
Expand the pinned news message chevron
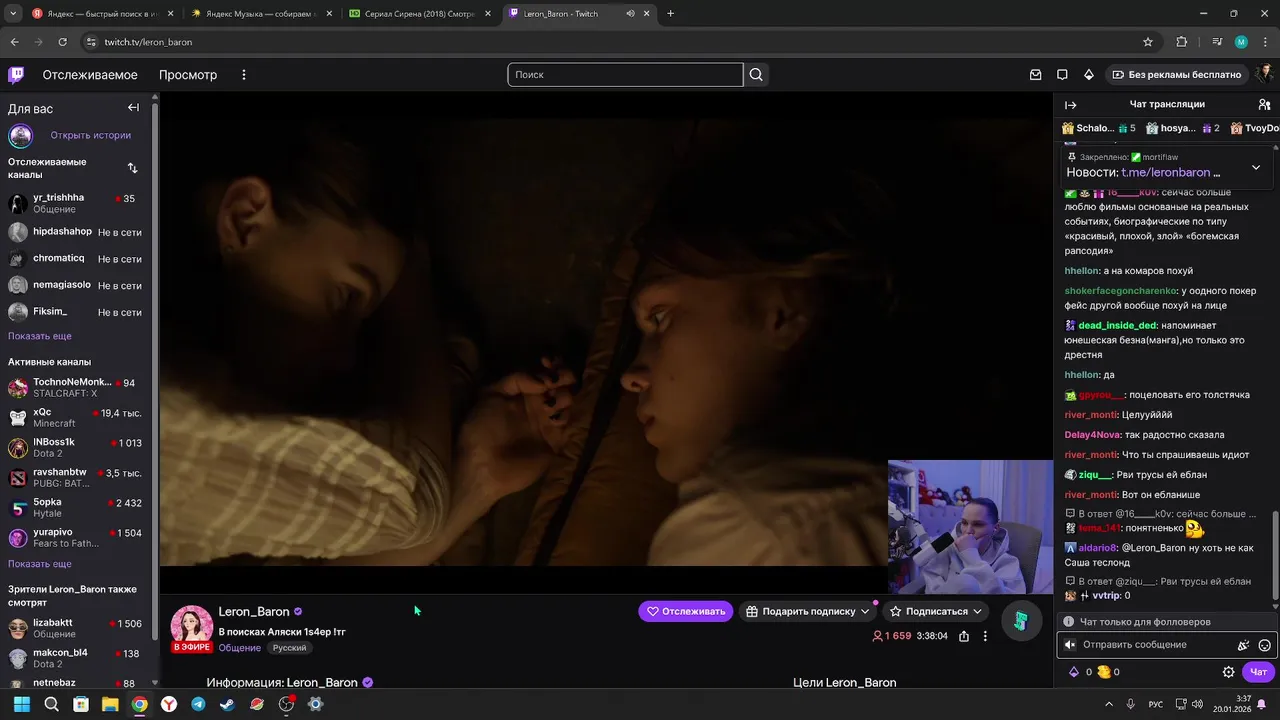tap(1256, 167)
